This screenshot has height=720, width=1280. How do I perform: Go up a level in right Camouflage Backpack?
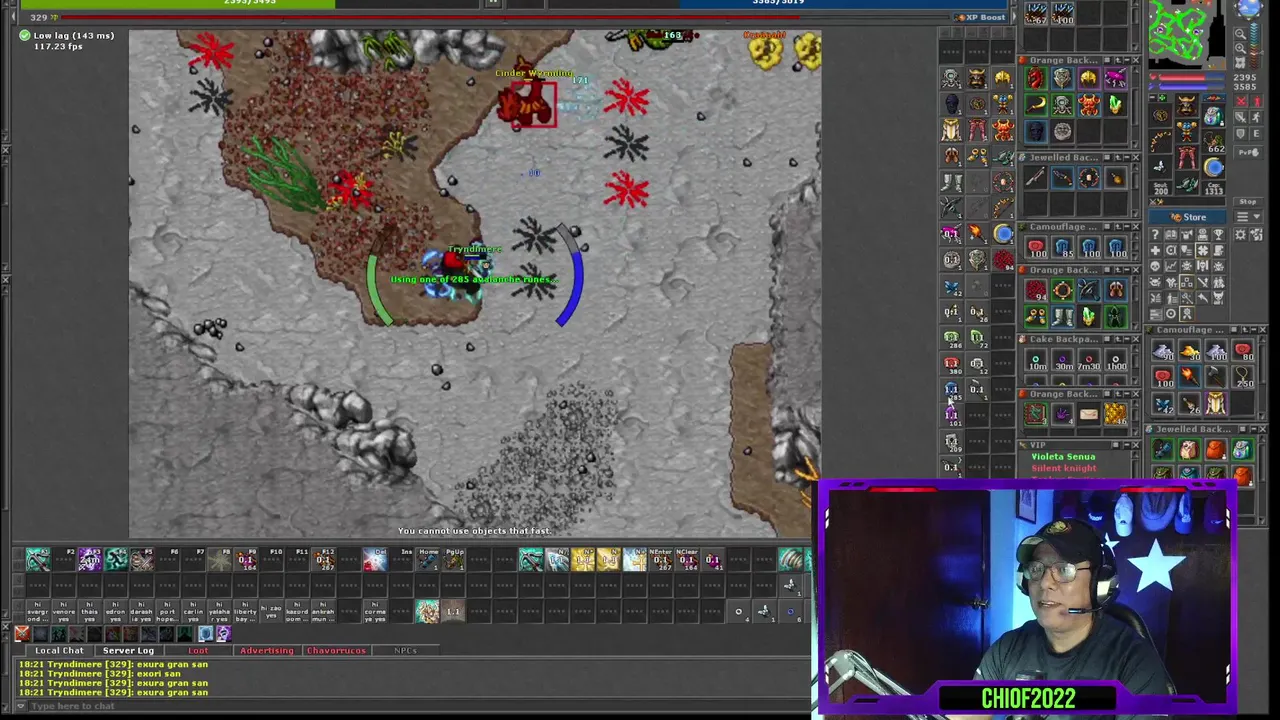point(1245,329)
